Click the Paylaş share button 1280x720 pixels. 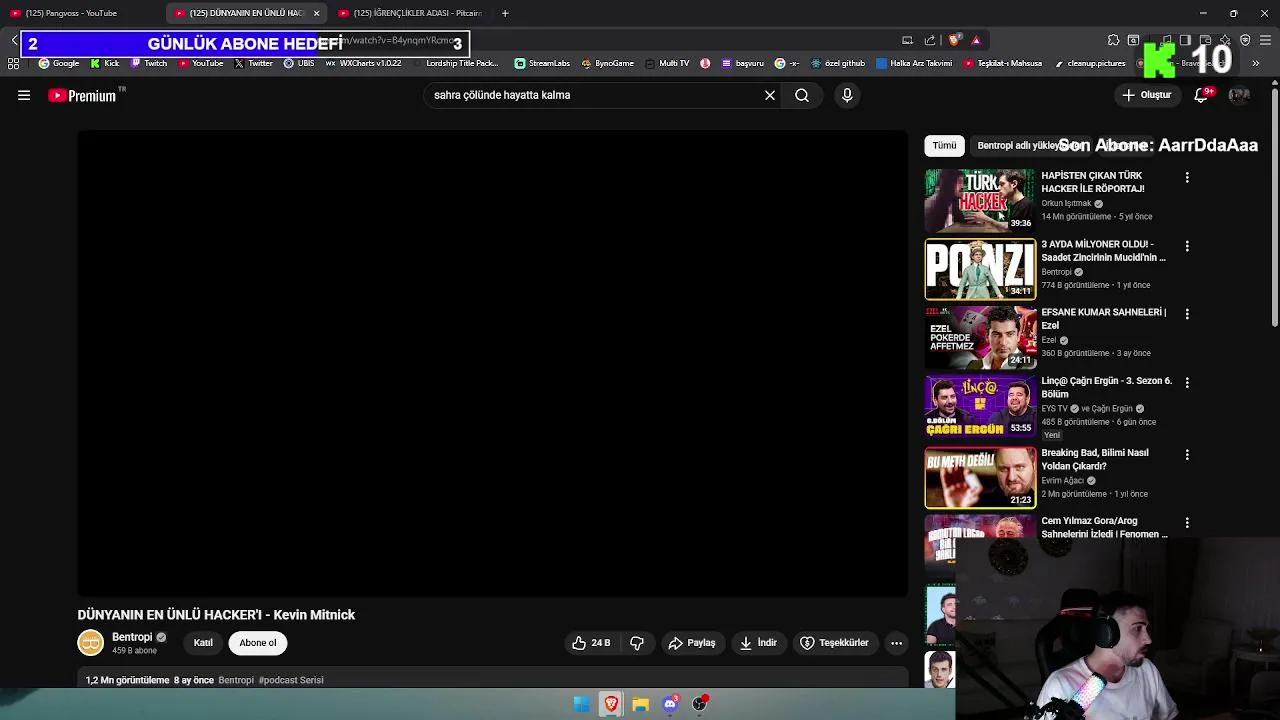click(692, 643)
